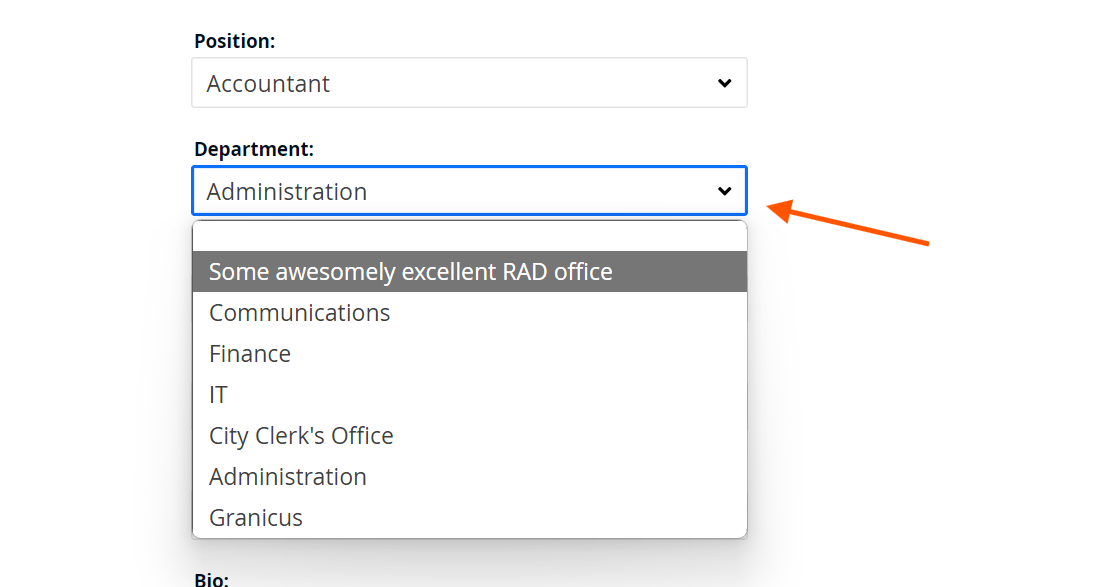1111x587 pixels.
Task: Click the "Department:" field label
Action: coord(254,149)
